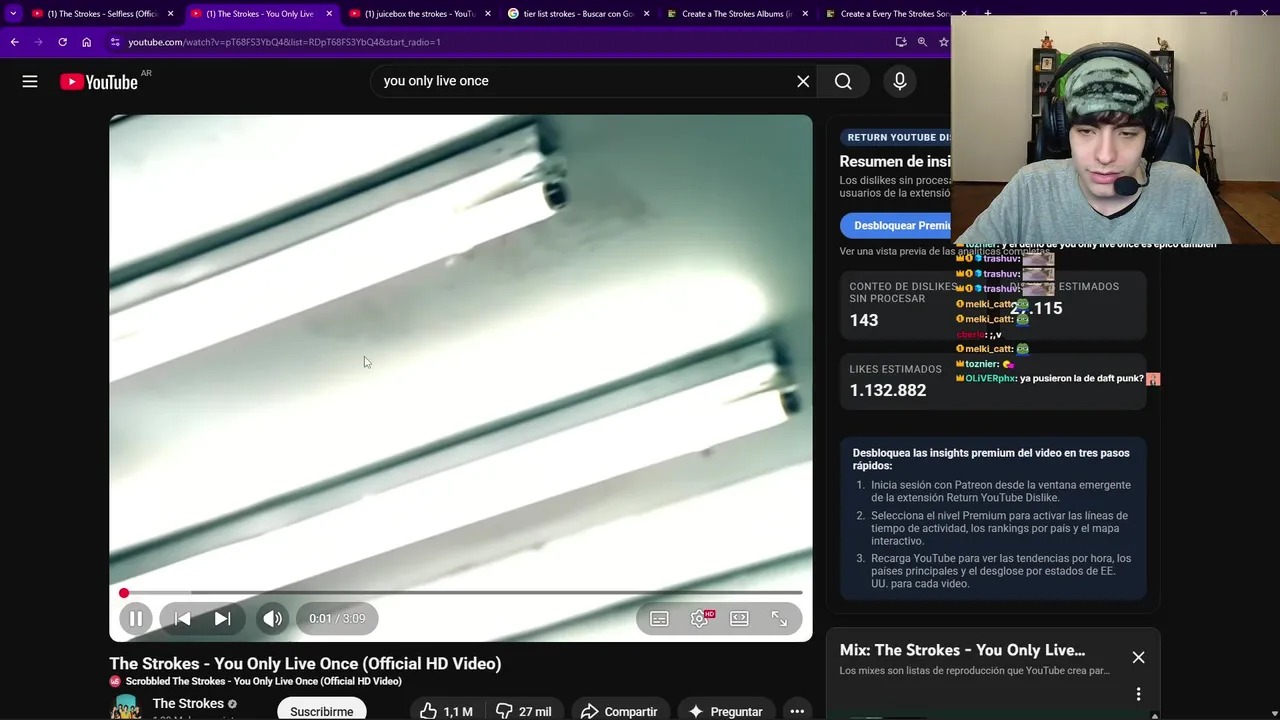
Task: Click the install app icon in address bar
Action: coord(901,42)
